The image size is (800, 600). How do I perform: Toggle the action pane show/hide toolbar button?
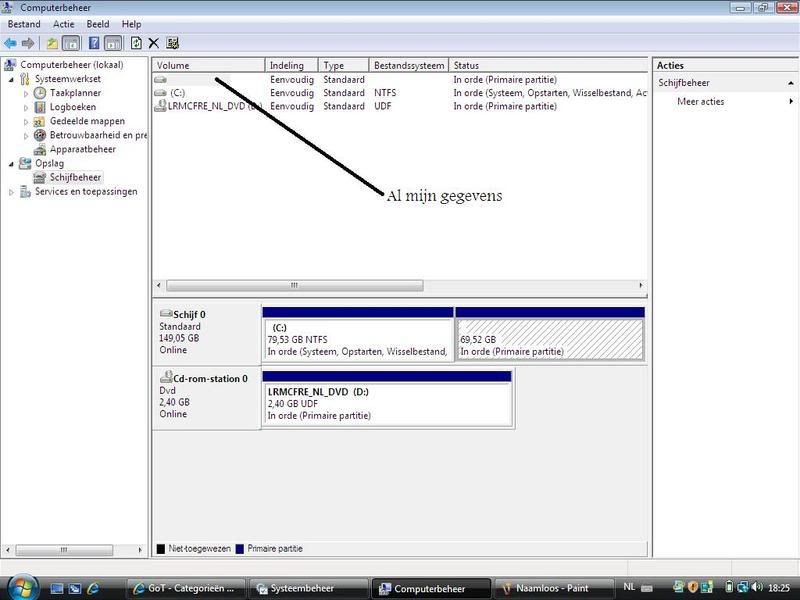pyautogui.click(x=112, y=43)
